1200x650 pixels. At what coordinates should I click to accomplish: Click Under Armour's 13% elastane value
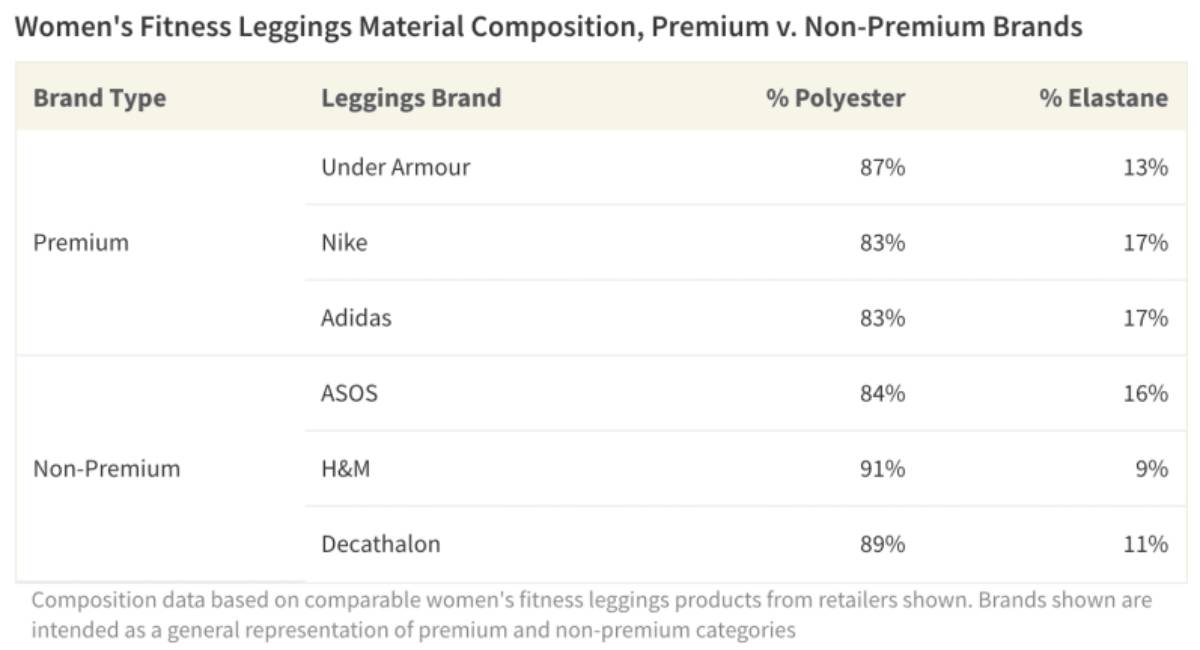(1145, 167)
